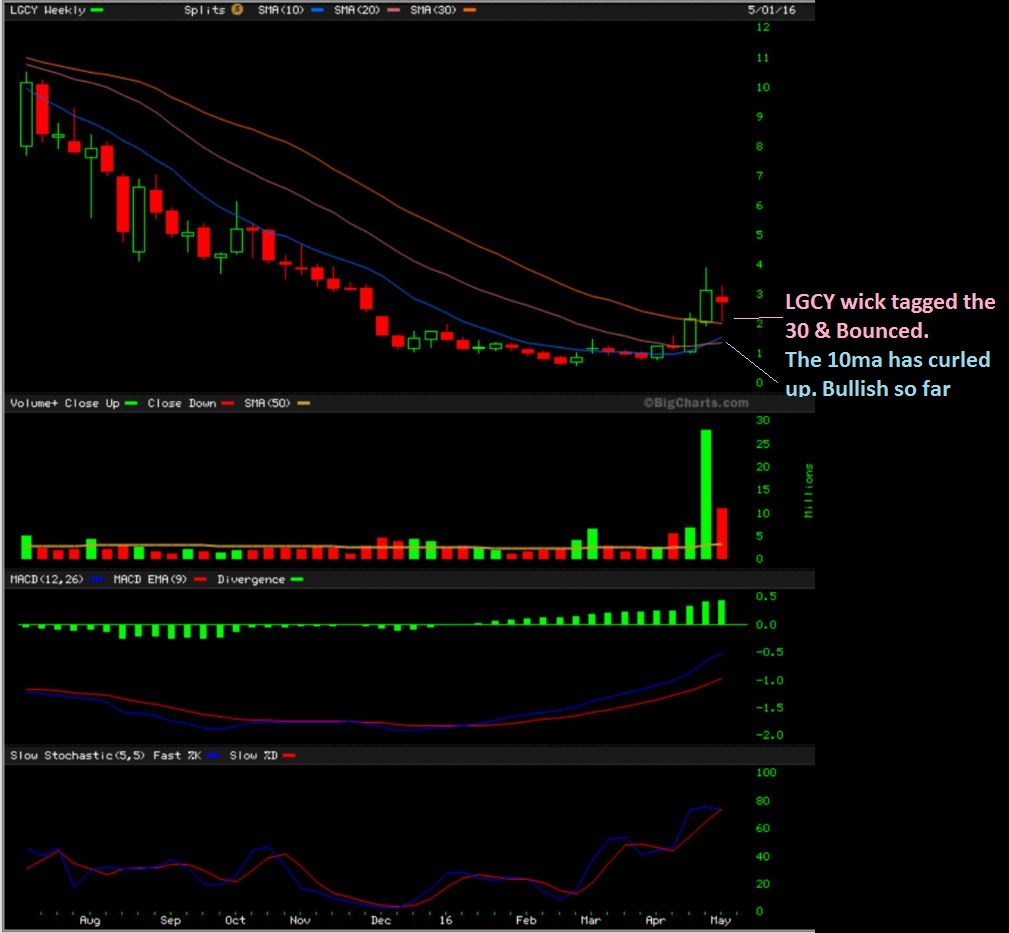Screen dimensions: 1009x933
Task: Click the SMA(50) volume legend marker
Action: point(304,403)
